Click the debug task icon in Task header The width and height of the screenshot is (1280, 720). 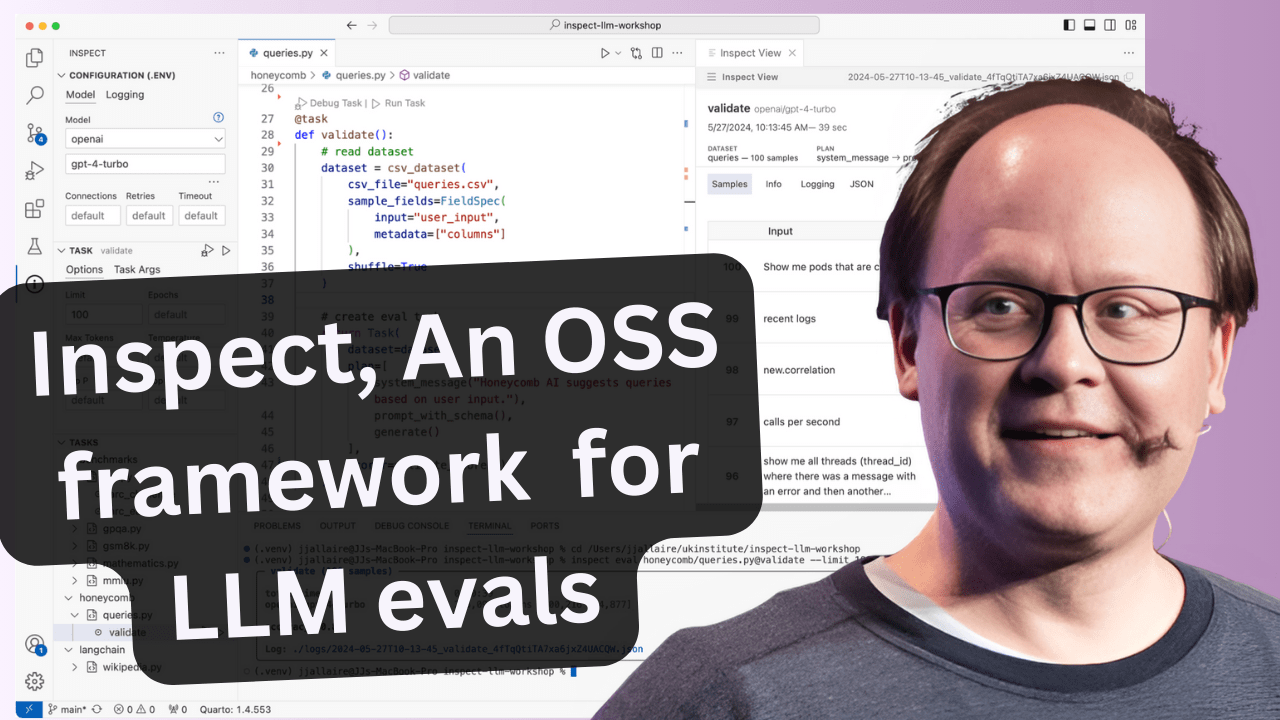tap(207, 250)
